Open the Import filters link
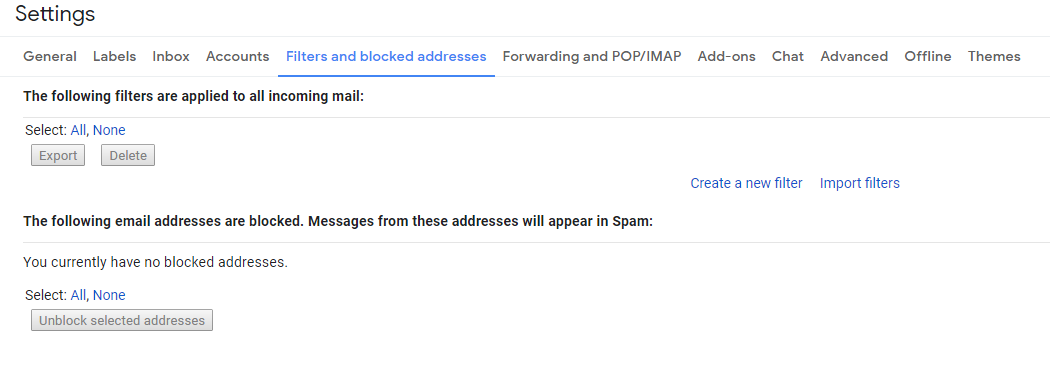The image size is (1050, 376). pyautogui.click(x=860, y=183)
